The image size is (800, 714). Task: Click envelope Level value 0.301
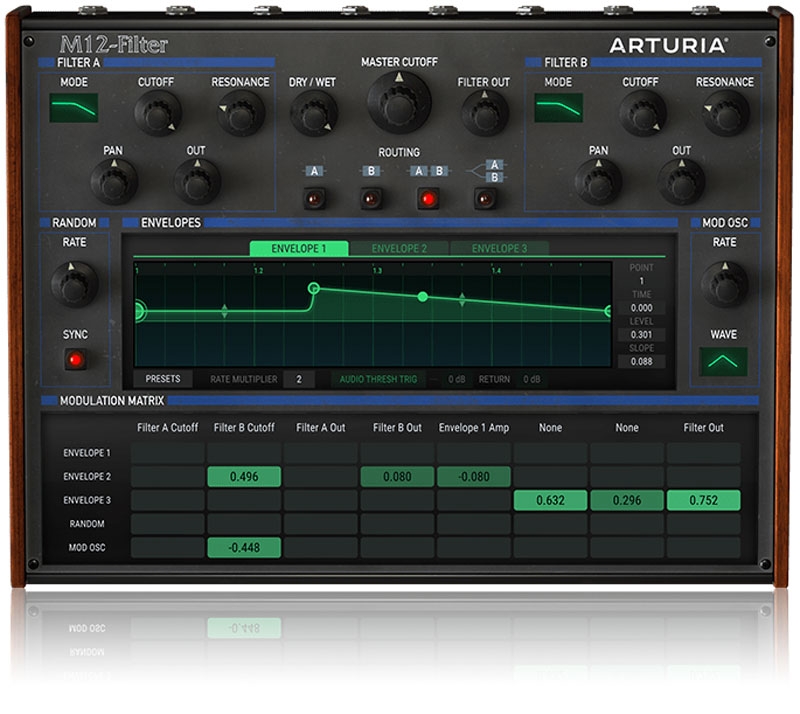[x=641, y=335]
